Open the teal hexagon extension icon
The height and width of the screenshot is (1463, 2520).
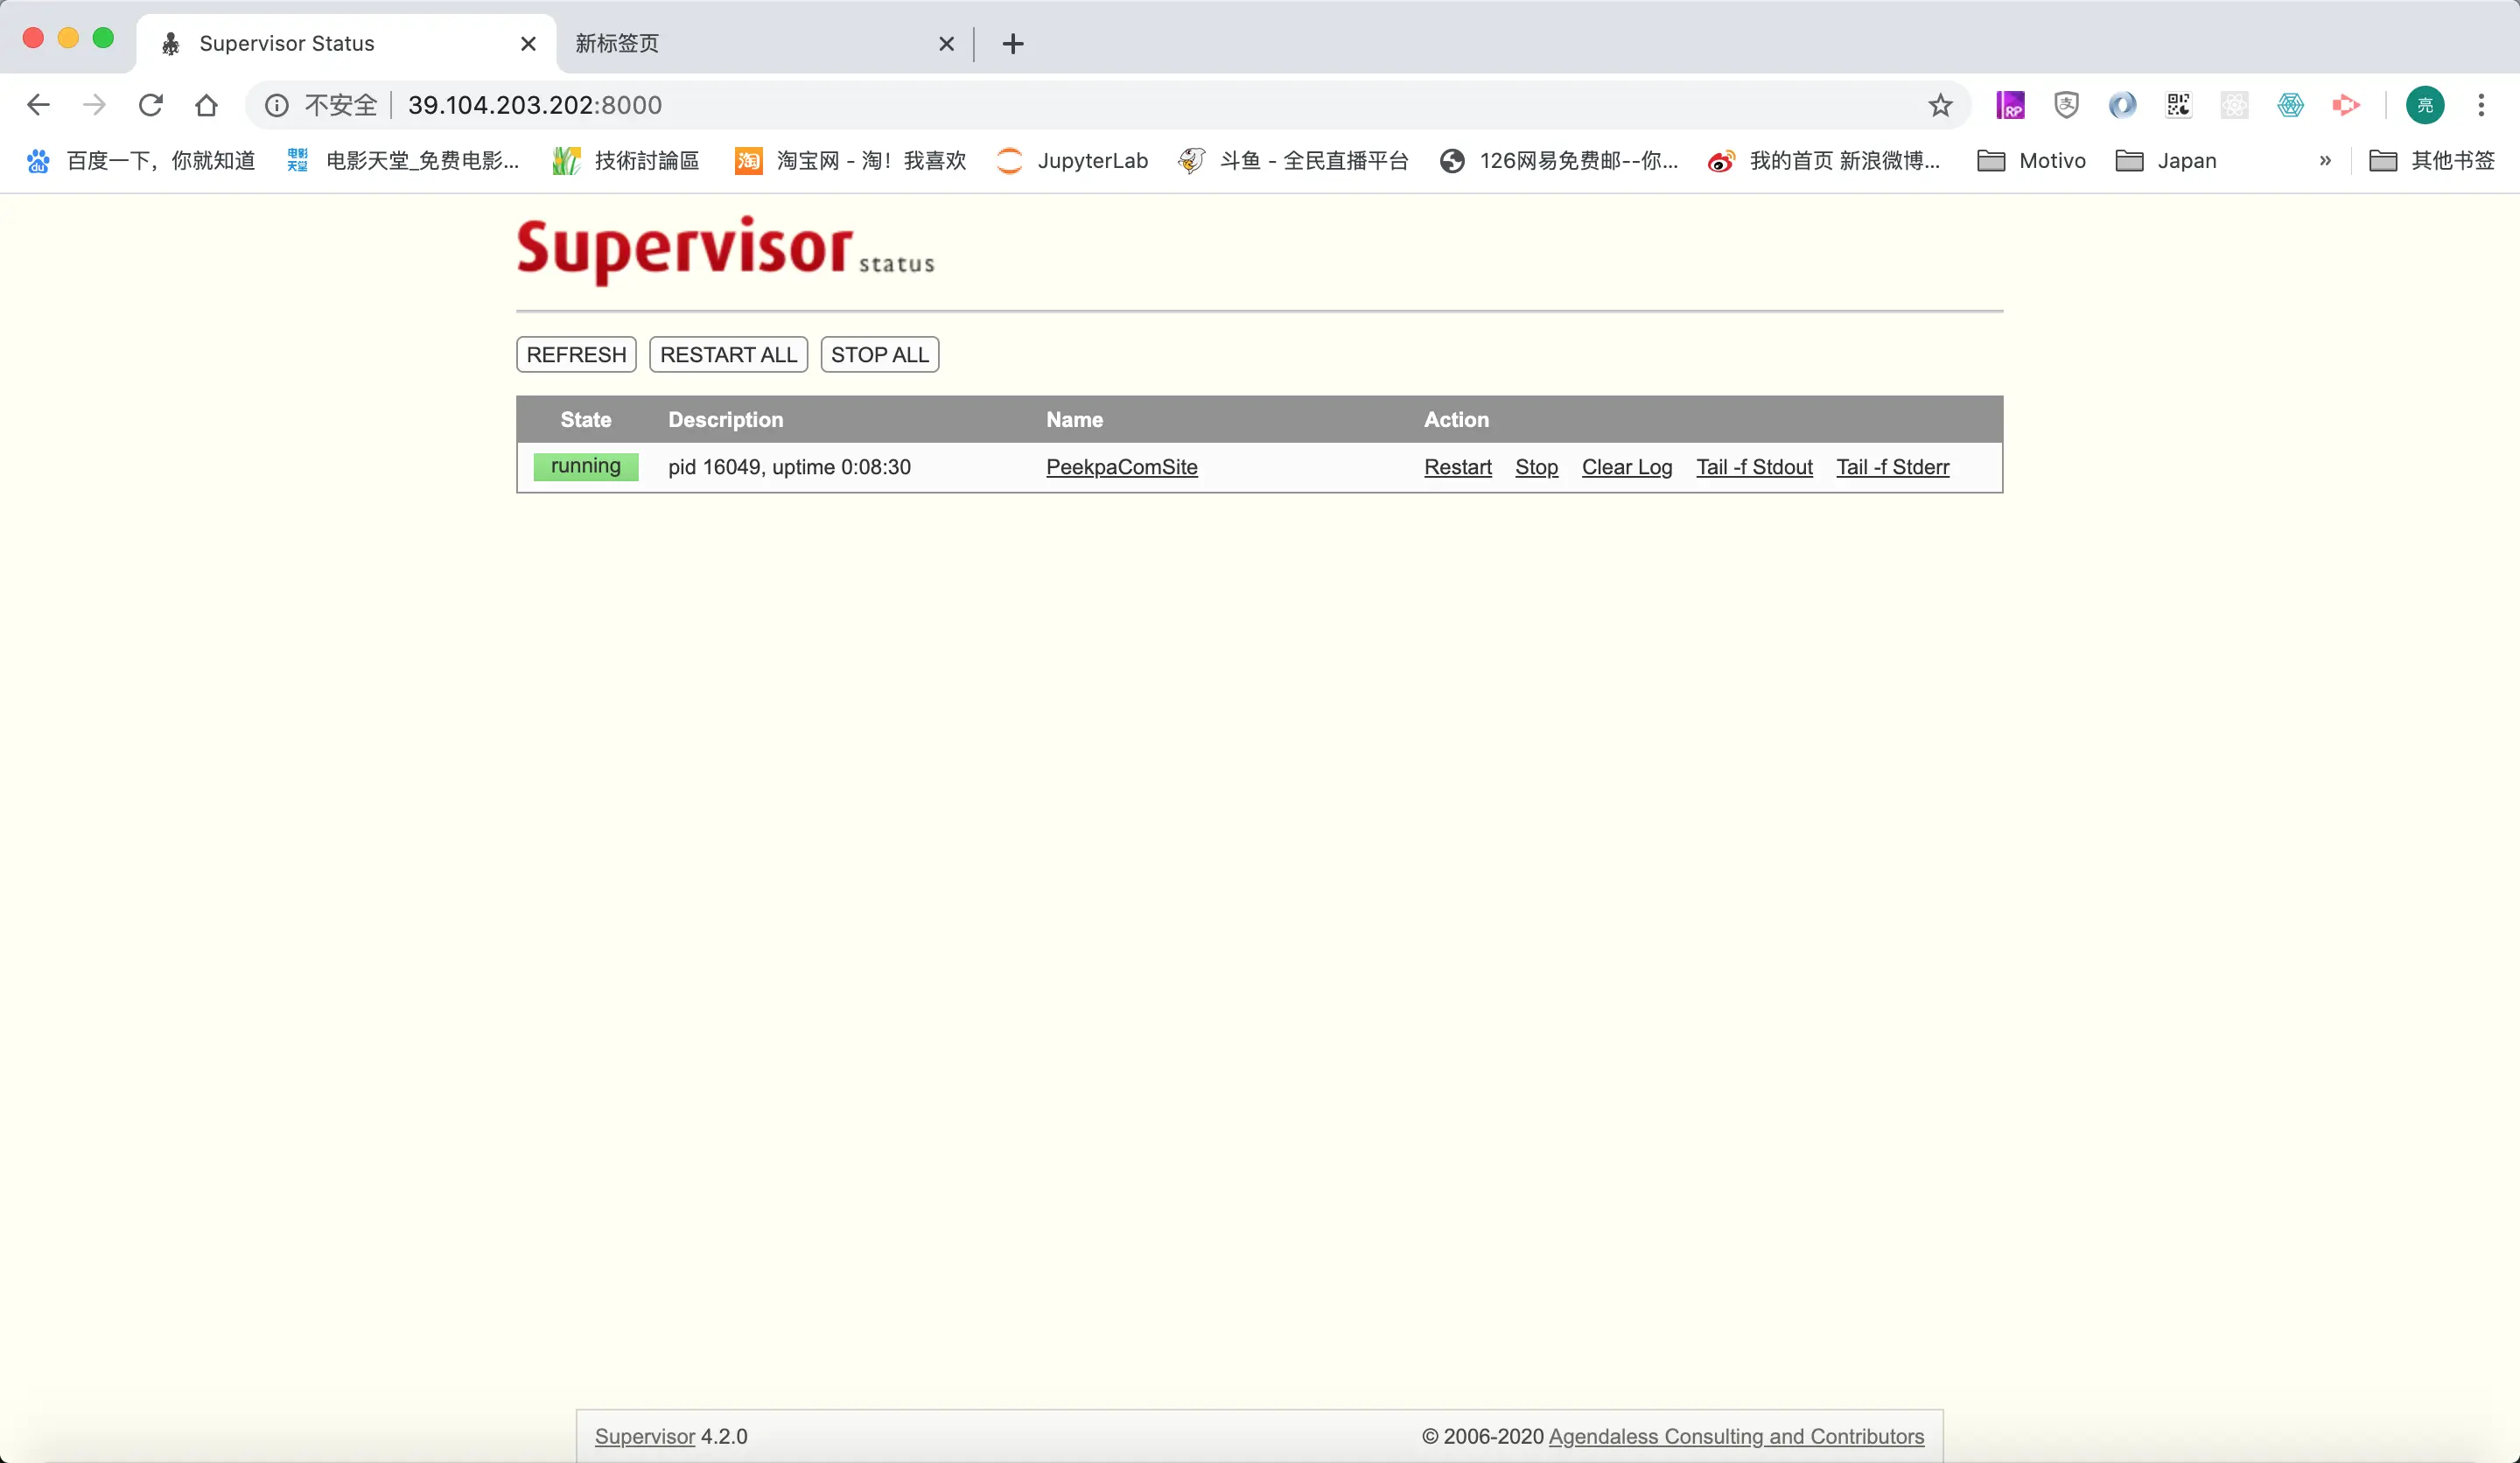(x=2290, y=105)
